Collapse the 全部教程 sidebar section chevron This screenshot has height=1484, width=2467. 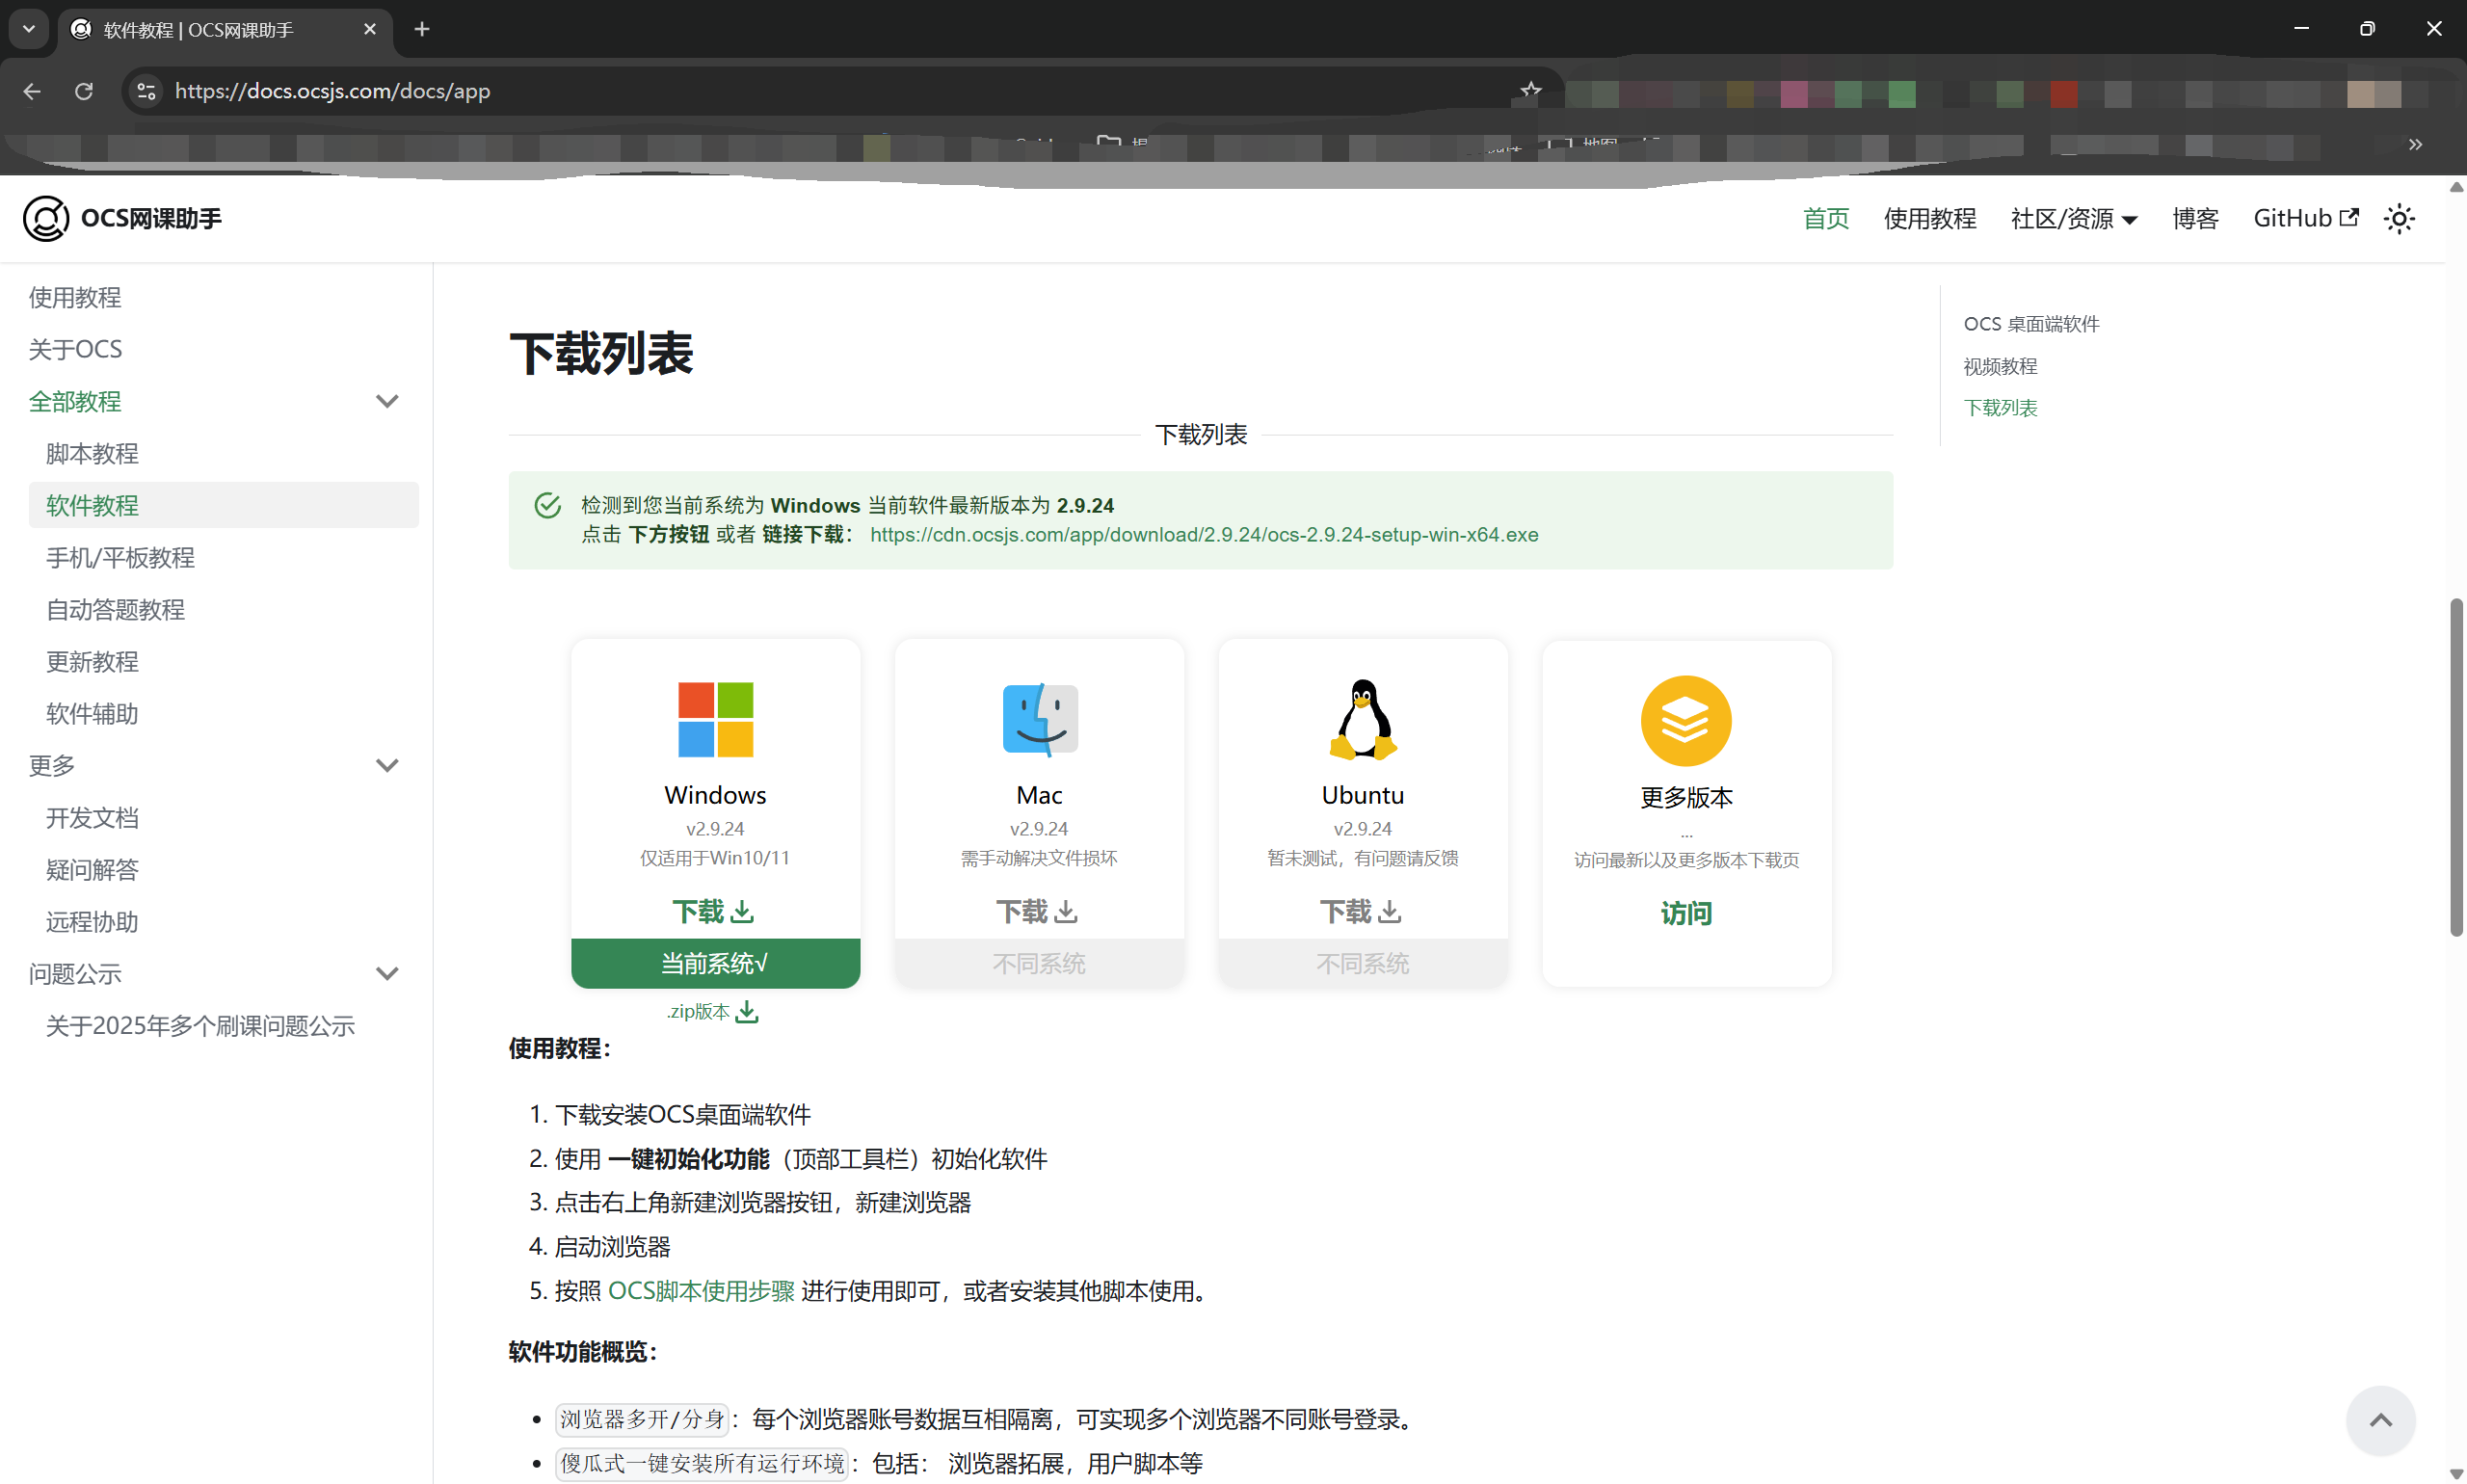pos(387,401)
